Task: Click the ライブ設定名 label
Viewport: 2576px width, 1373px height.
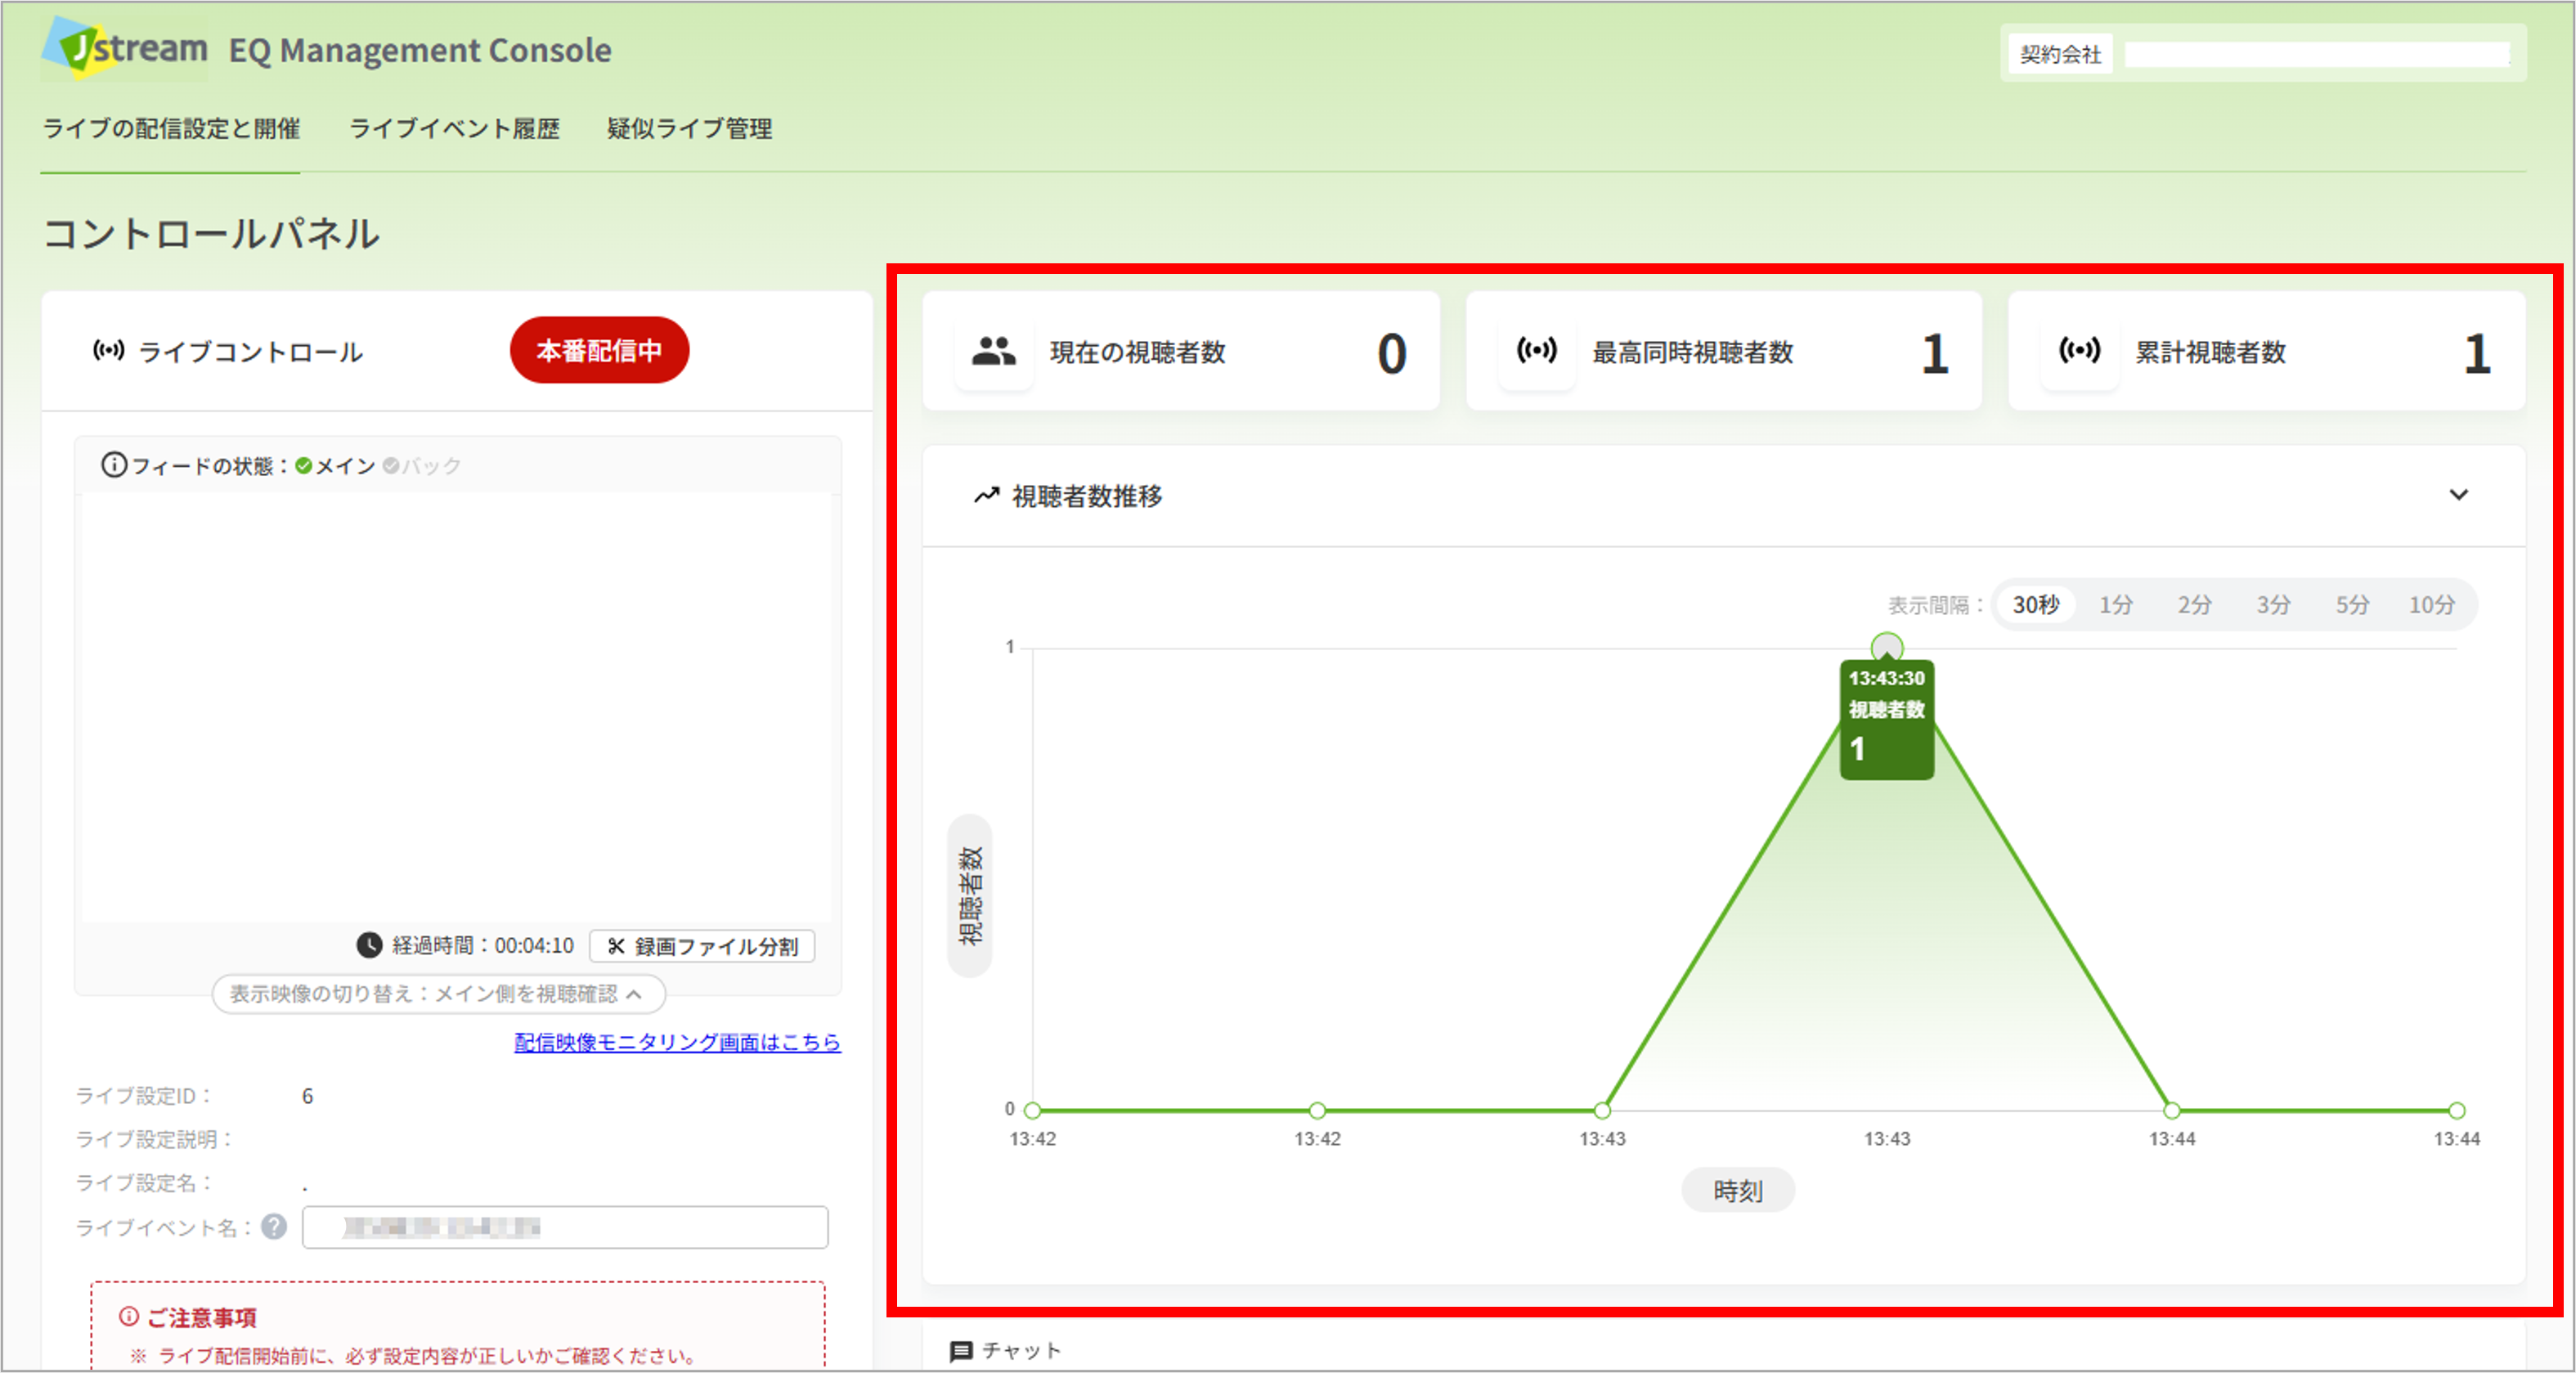Action: [145, 1183]
